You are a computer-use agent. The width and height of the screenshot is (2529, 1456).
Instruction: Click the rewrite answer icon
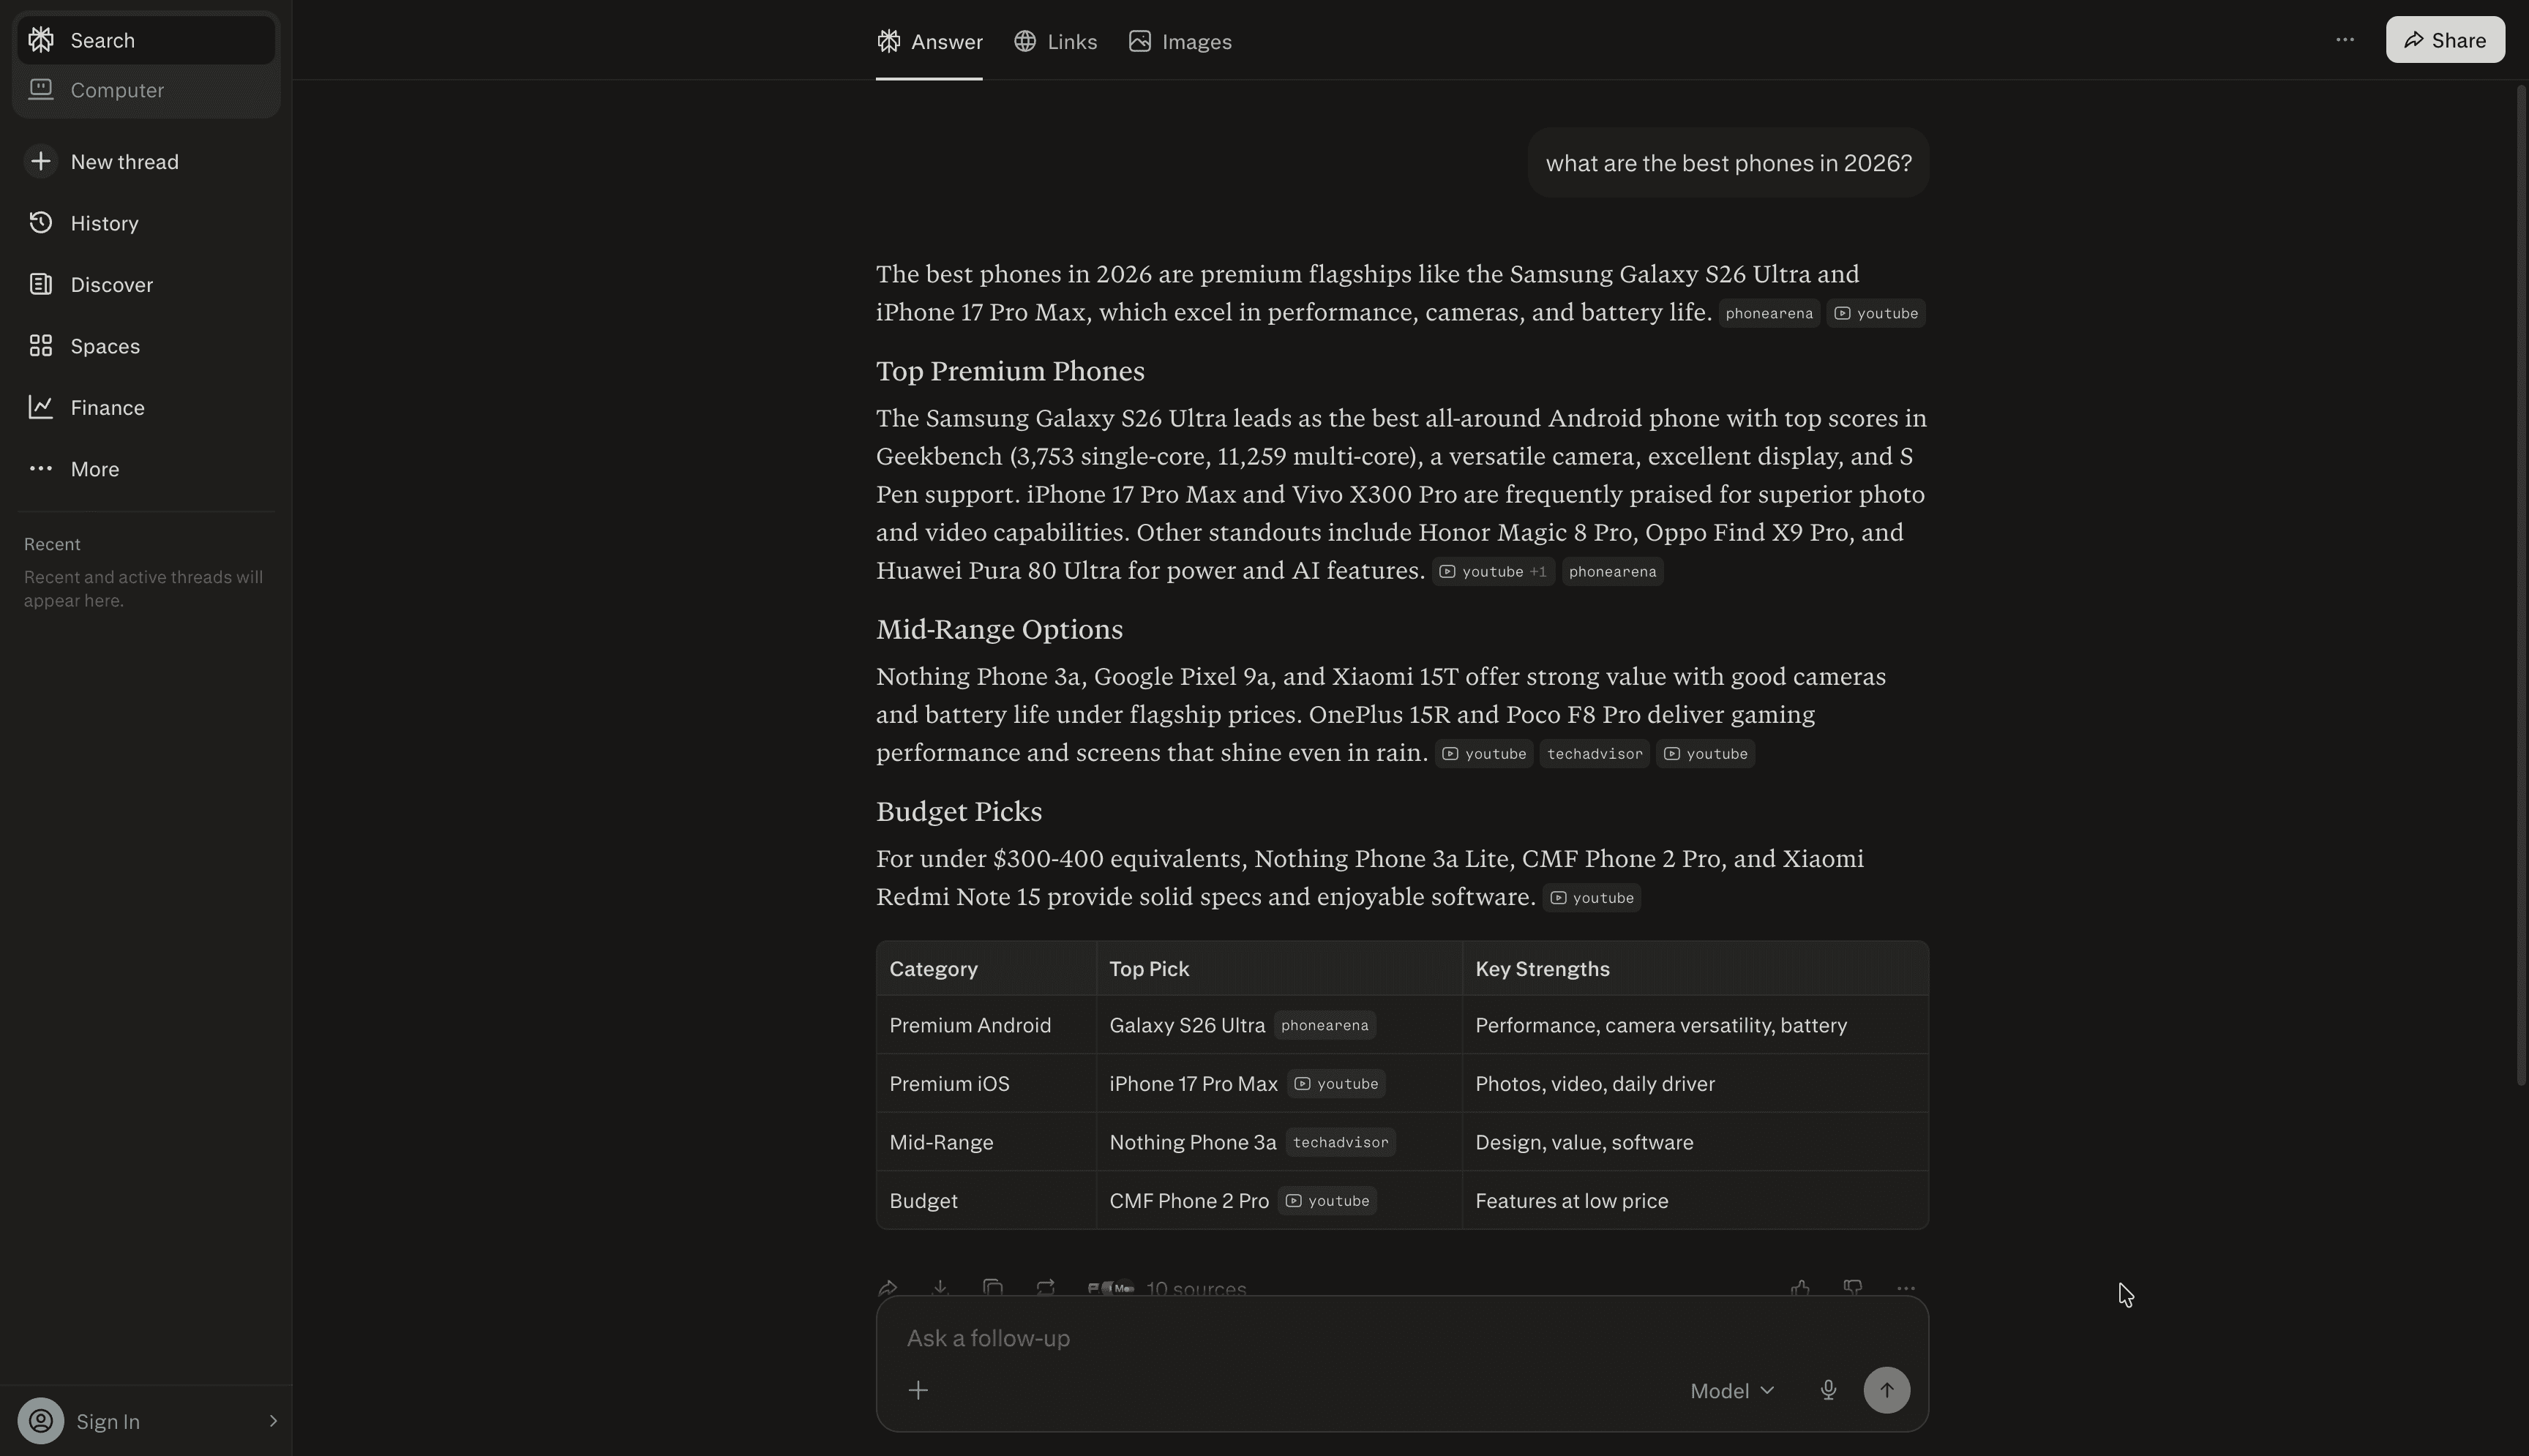pos(1045,1288)
